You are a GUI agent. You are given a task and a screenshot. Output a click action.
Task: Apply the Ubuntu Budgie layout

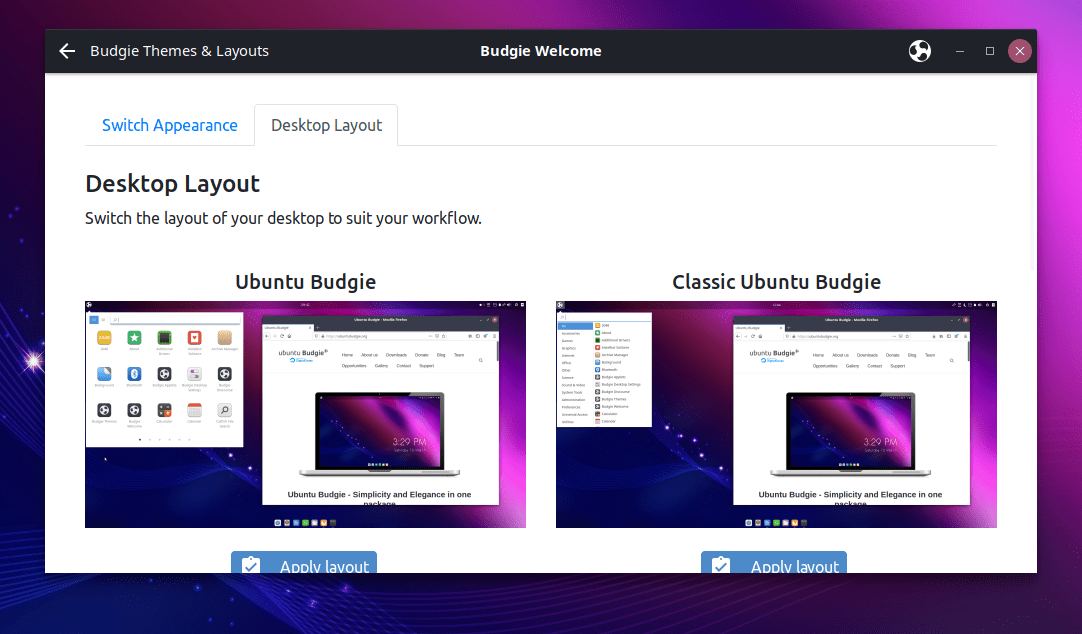pos(304,563)
